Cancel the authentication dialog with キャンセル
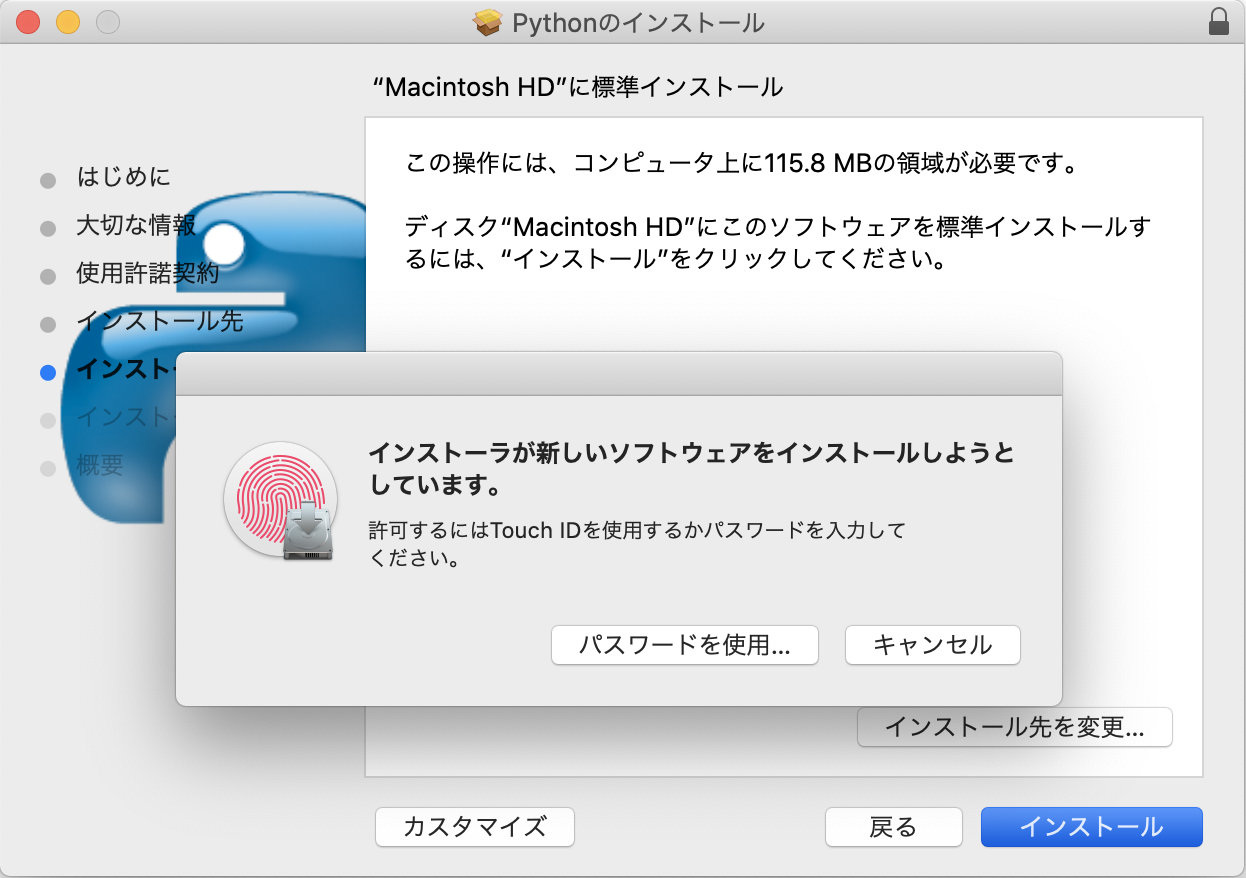This screenshot has height=878, width=1246. pyautogui.click(x=933, y=645)
